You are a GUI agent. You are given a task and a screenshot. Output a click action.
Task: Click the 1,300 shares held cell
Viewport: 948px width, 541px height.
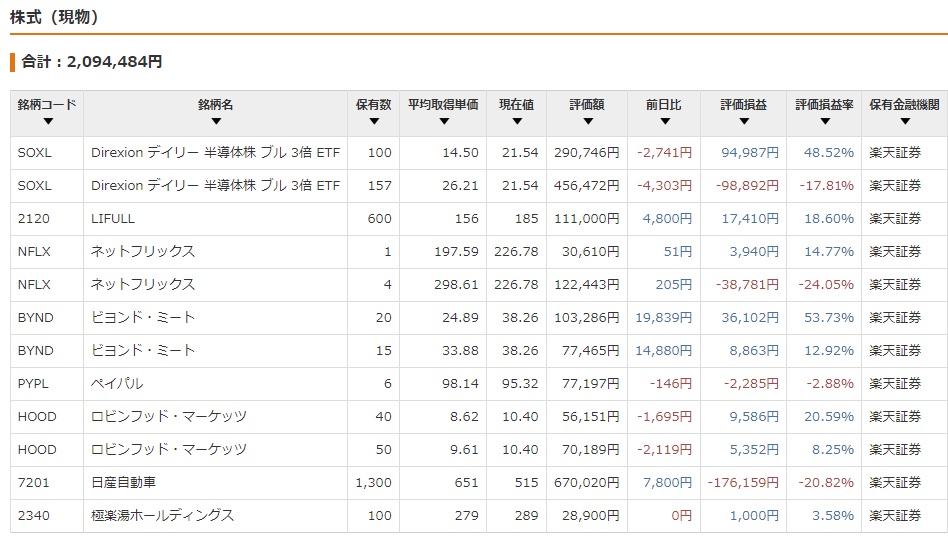coord(374,483)
